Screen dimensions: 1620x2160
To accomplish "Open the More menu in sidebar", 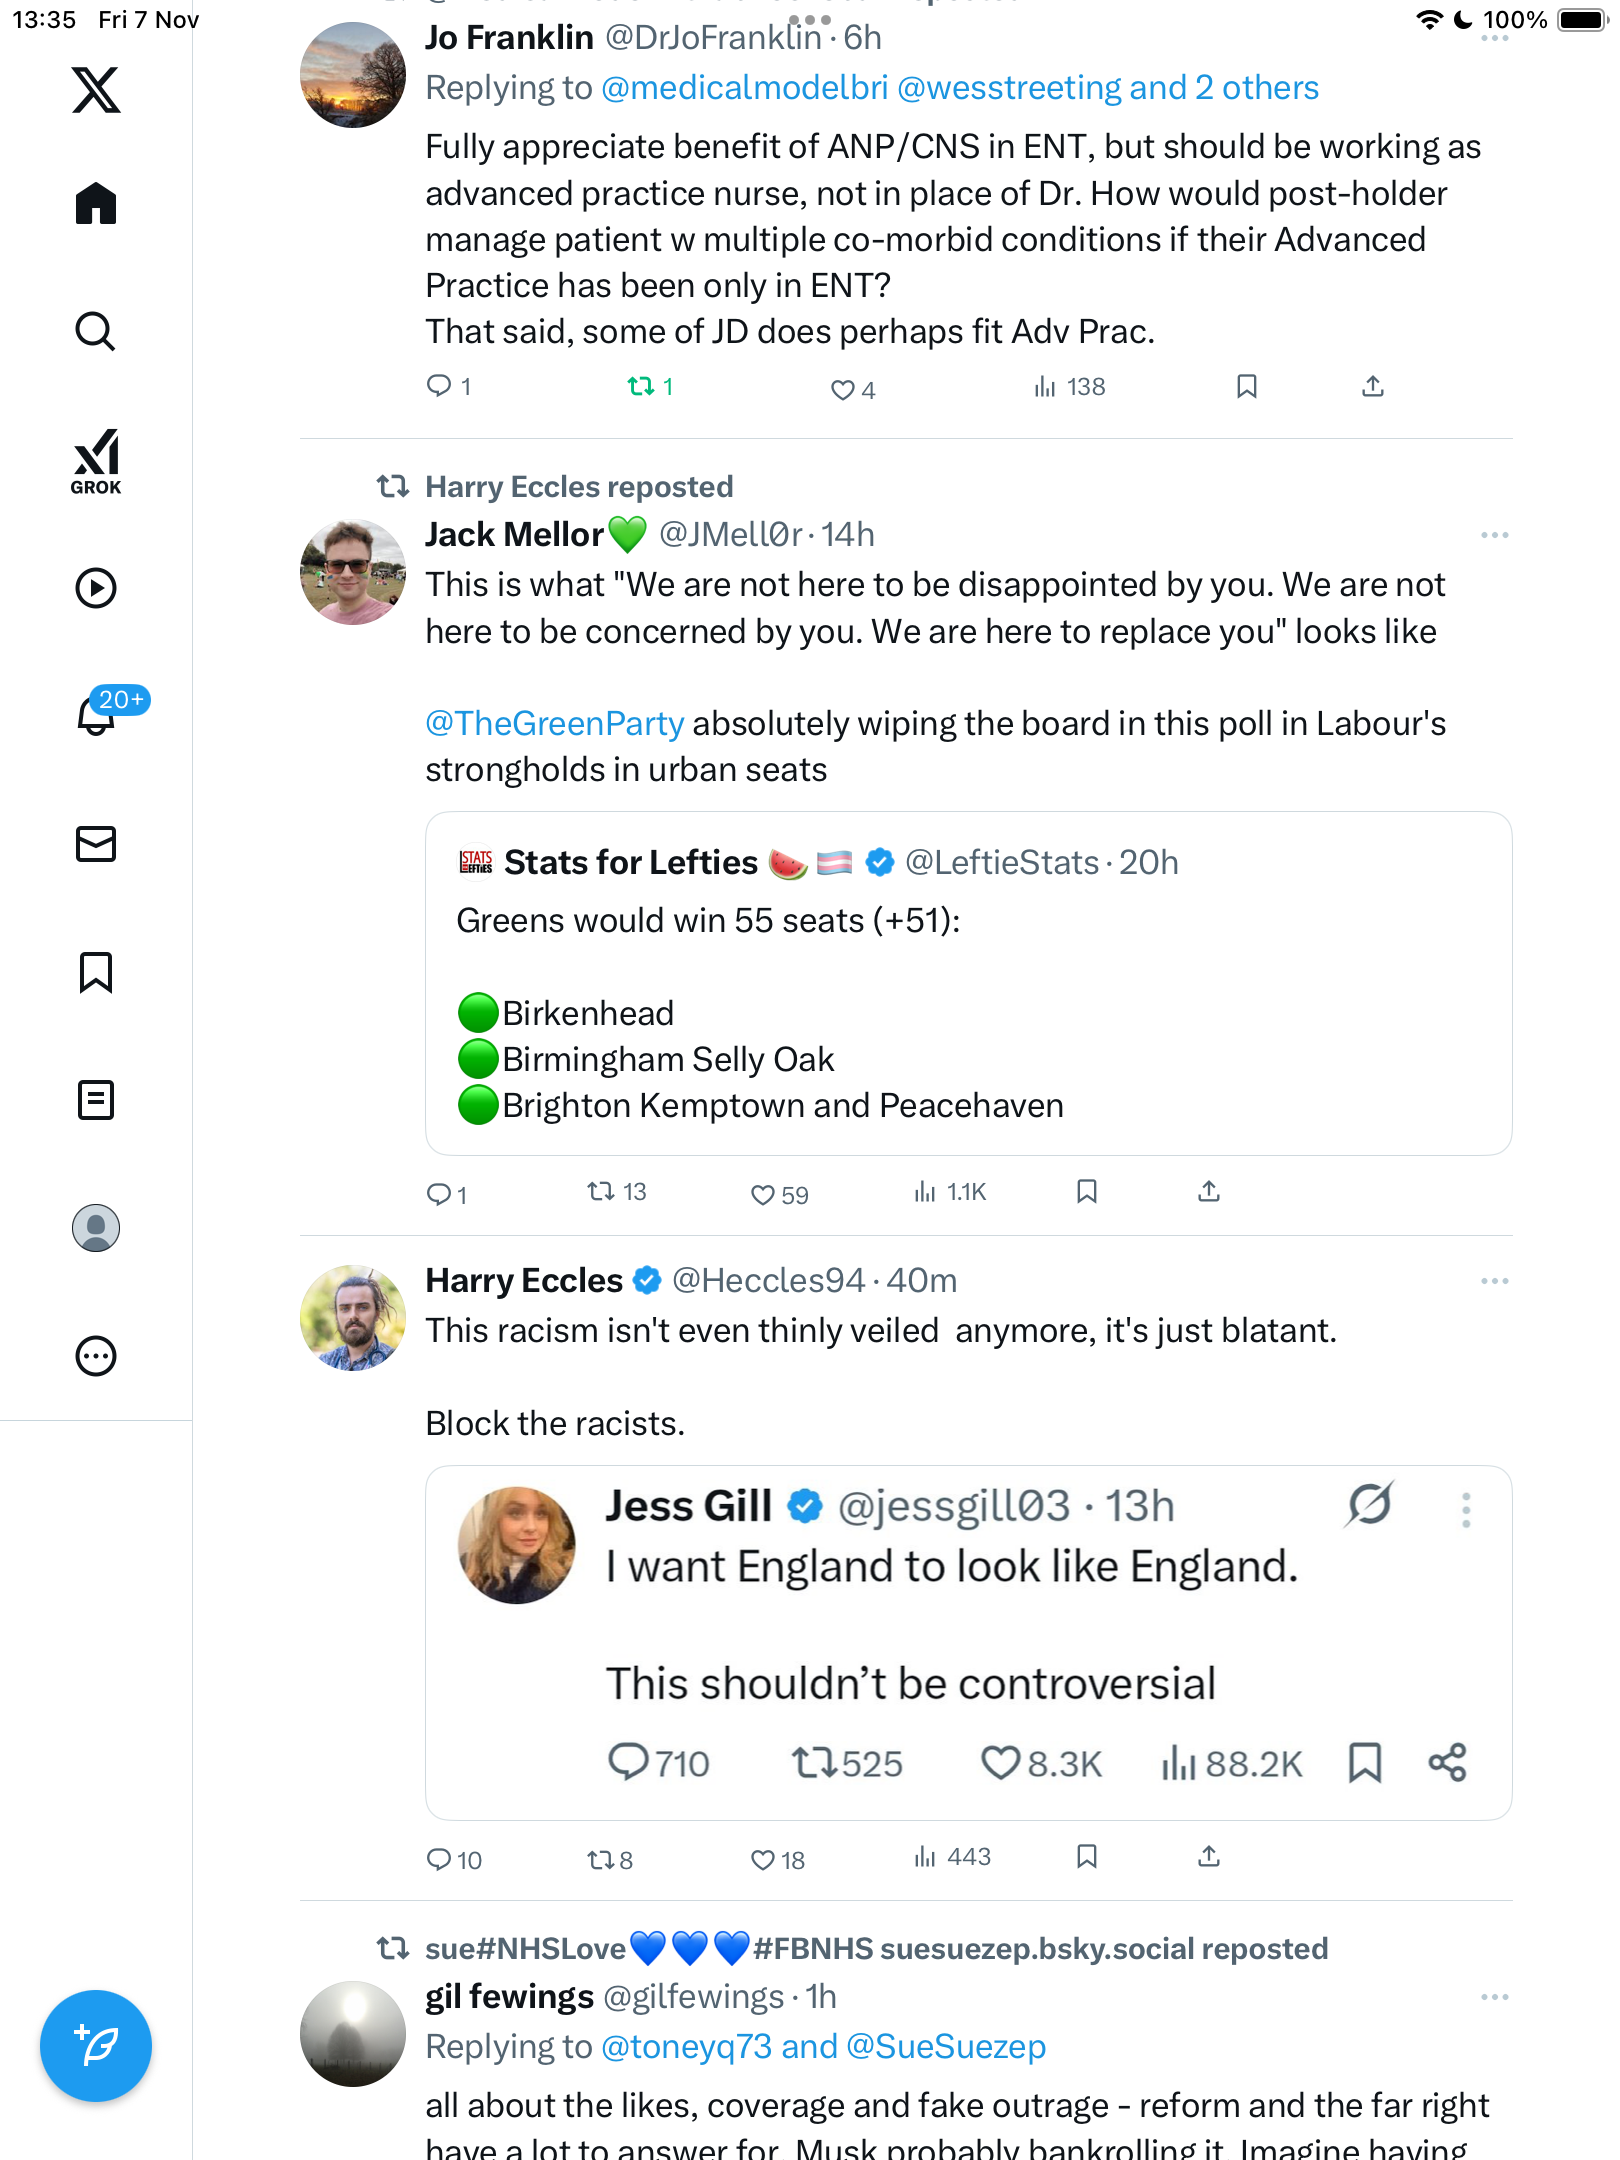I will [x=96, y=1356].
